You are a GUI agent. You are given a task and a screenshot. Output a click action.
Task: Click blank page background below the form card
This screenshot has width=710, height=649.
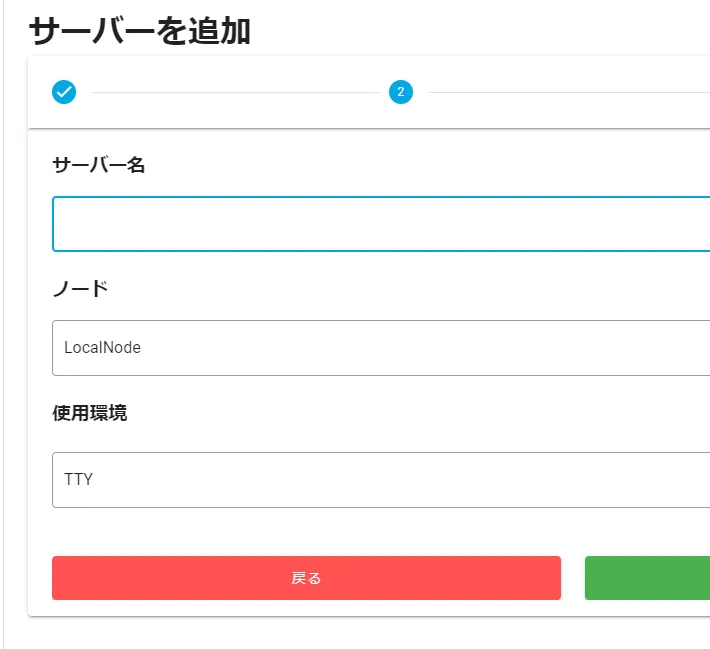pyautogui.click(x=350, y=634)
